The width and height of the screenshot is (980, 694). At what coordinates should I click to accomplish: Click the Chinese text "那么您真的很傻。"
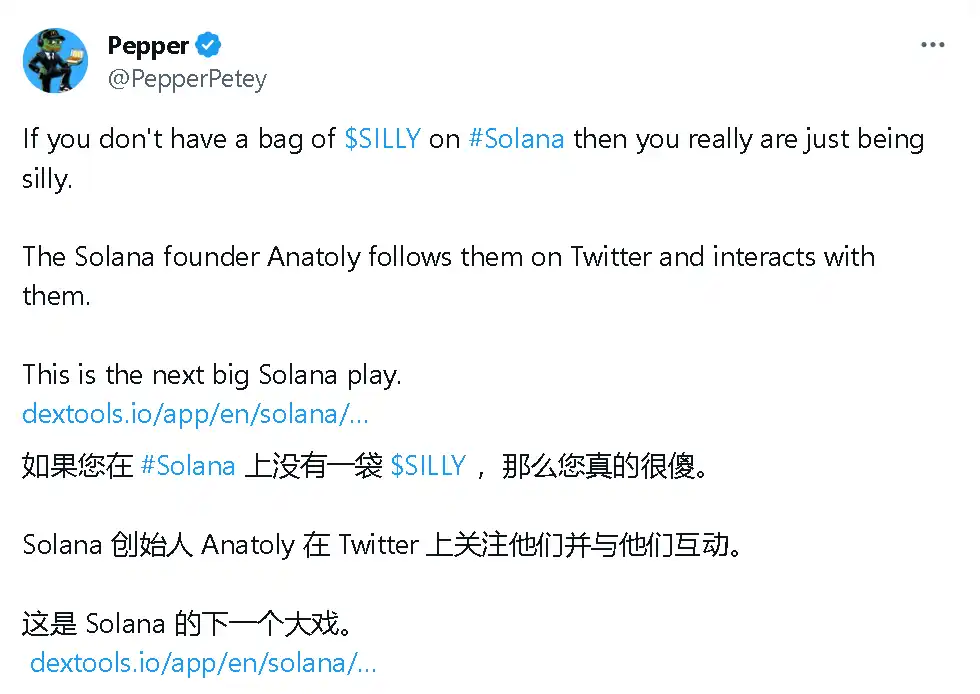coord(611,465)
